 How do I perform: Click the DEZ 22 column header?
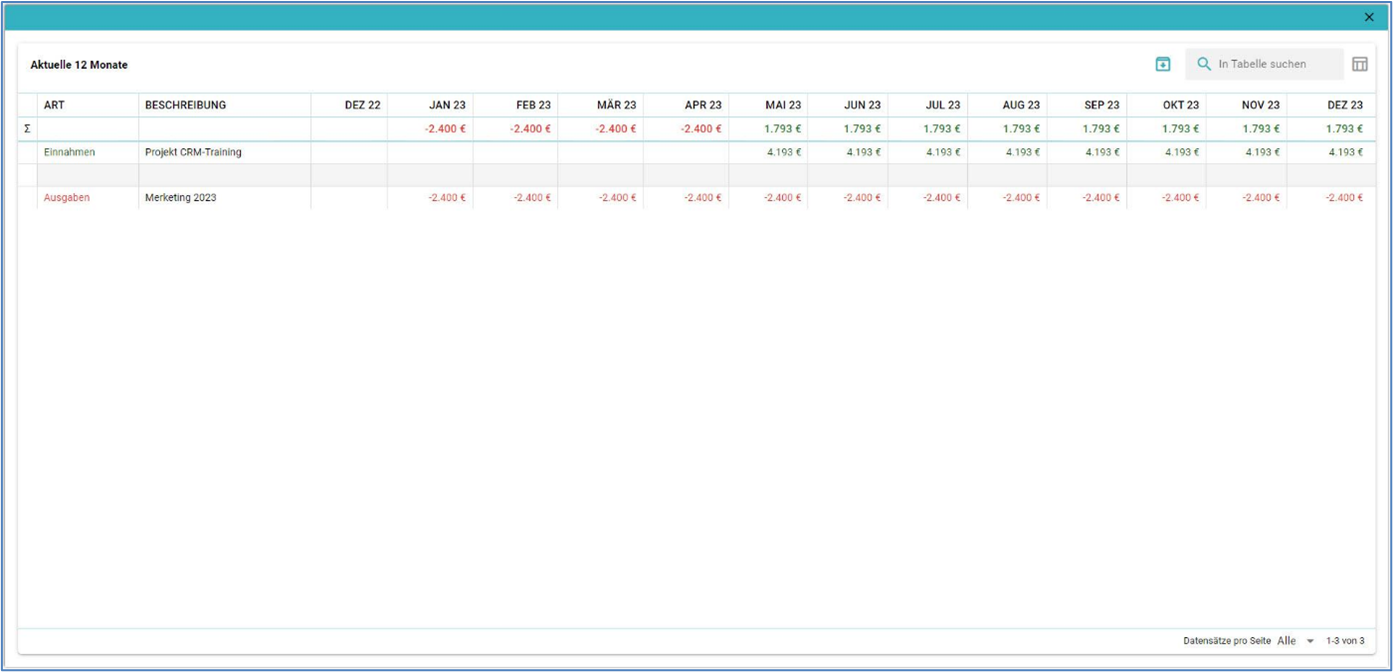(x=362, y=105)
